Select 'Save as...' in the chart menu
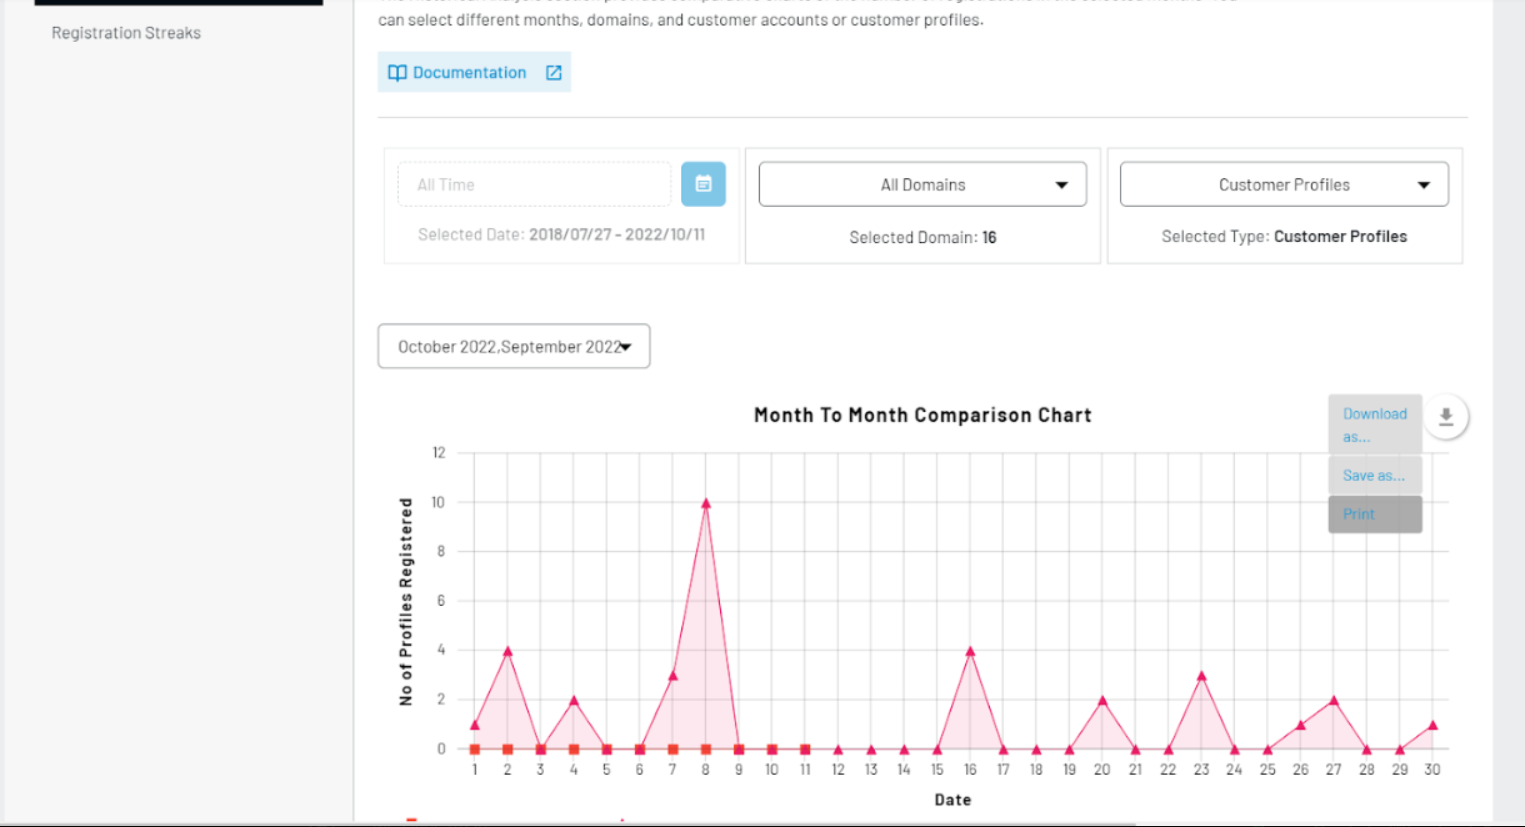Screen dimensions: 1525x827 [x=1374, y=476]
